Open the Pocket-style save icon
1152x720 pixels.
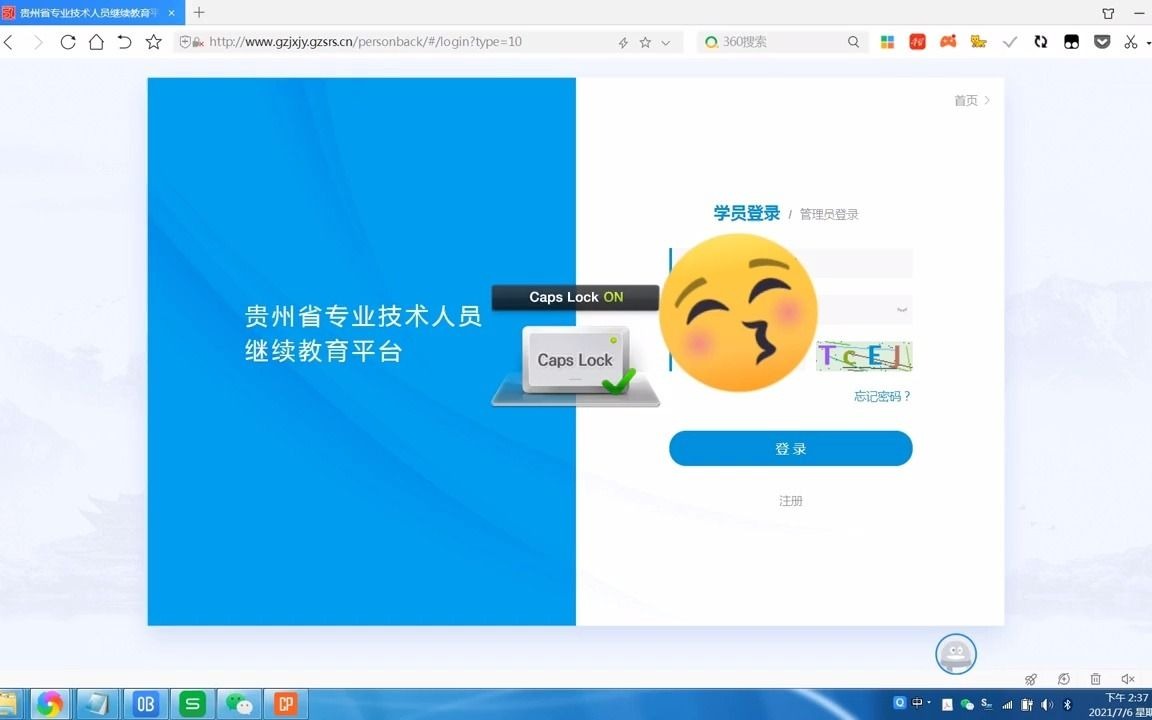[1102, 41]
